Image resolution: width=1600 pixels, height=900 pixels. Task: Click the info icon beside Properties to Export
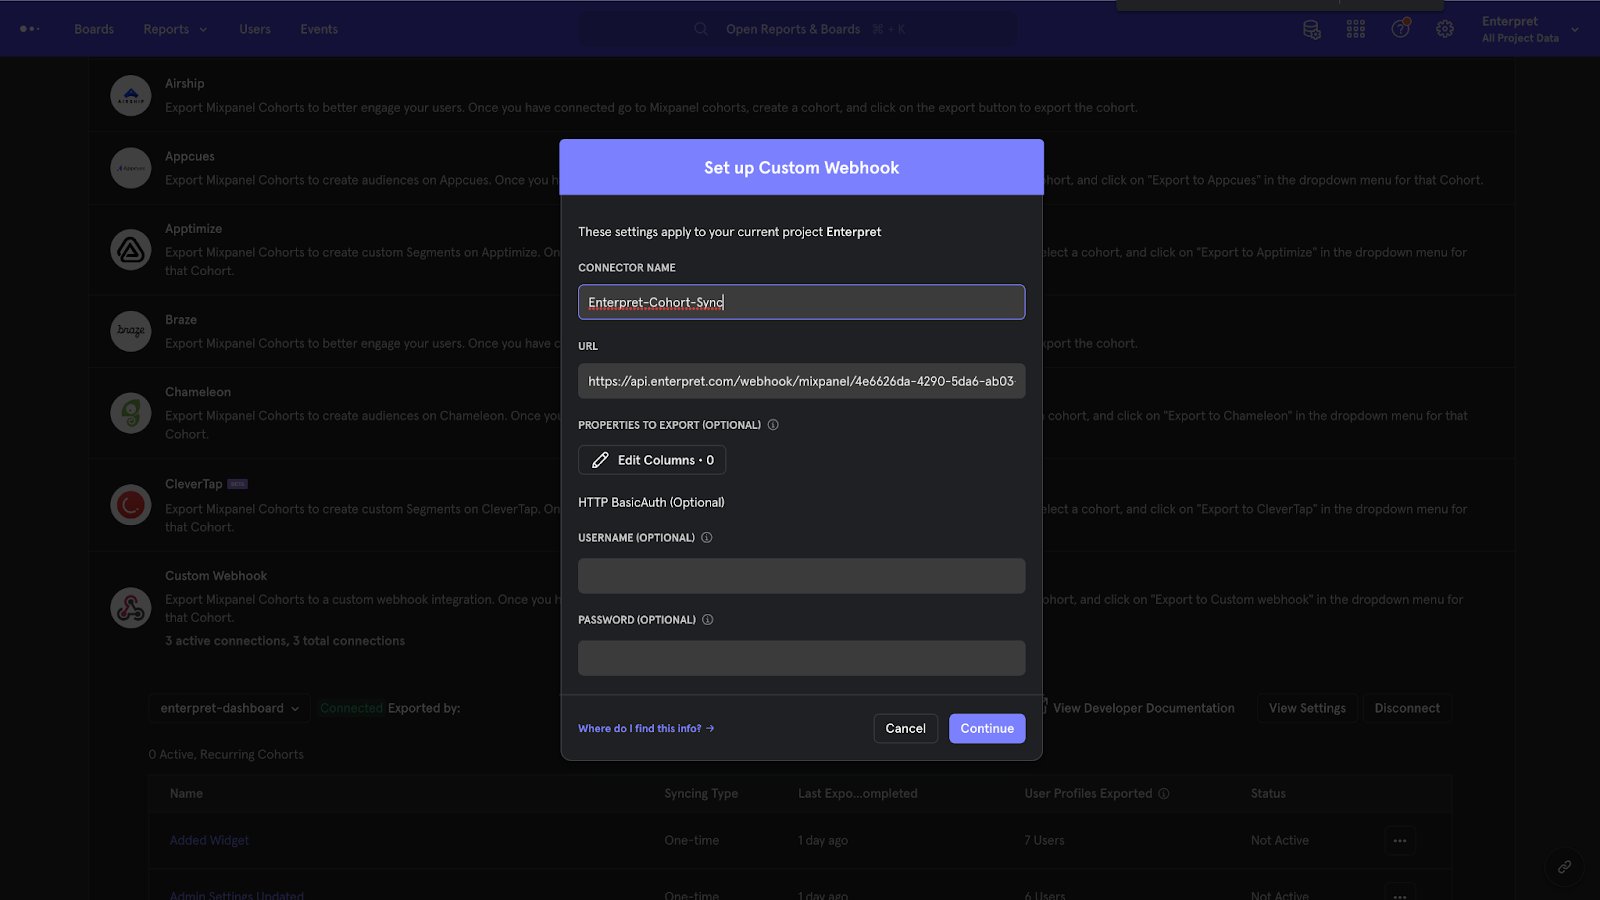click(x=773, y=425)
